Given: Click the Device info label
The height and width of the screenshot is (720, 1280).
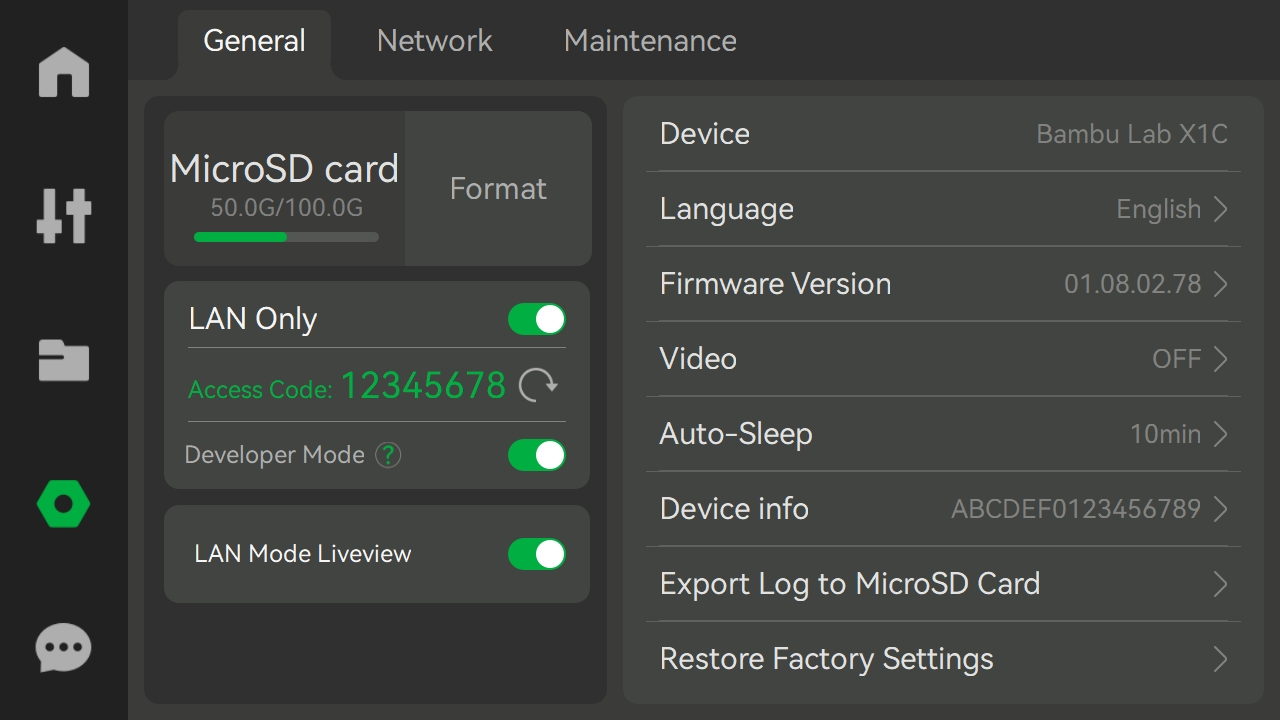Looking at the screenshot, I should coord(734,509).
